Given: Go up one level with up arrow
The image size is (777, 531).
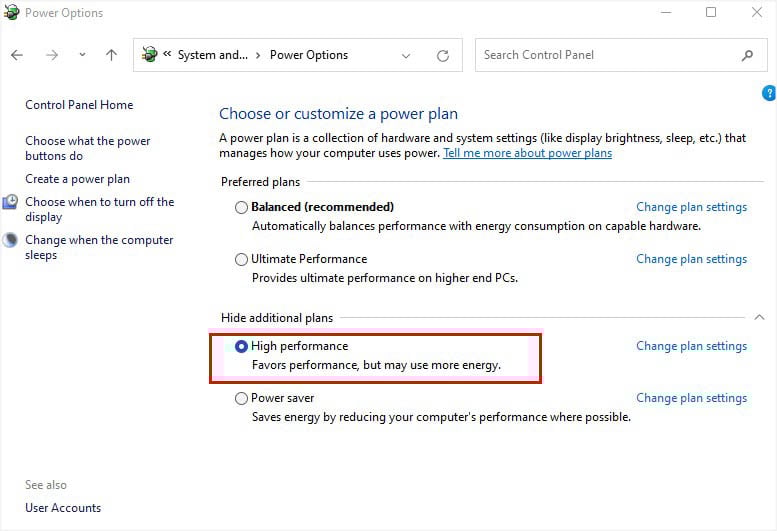Looking at the screenshot, I should (x=111, y=55).
